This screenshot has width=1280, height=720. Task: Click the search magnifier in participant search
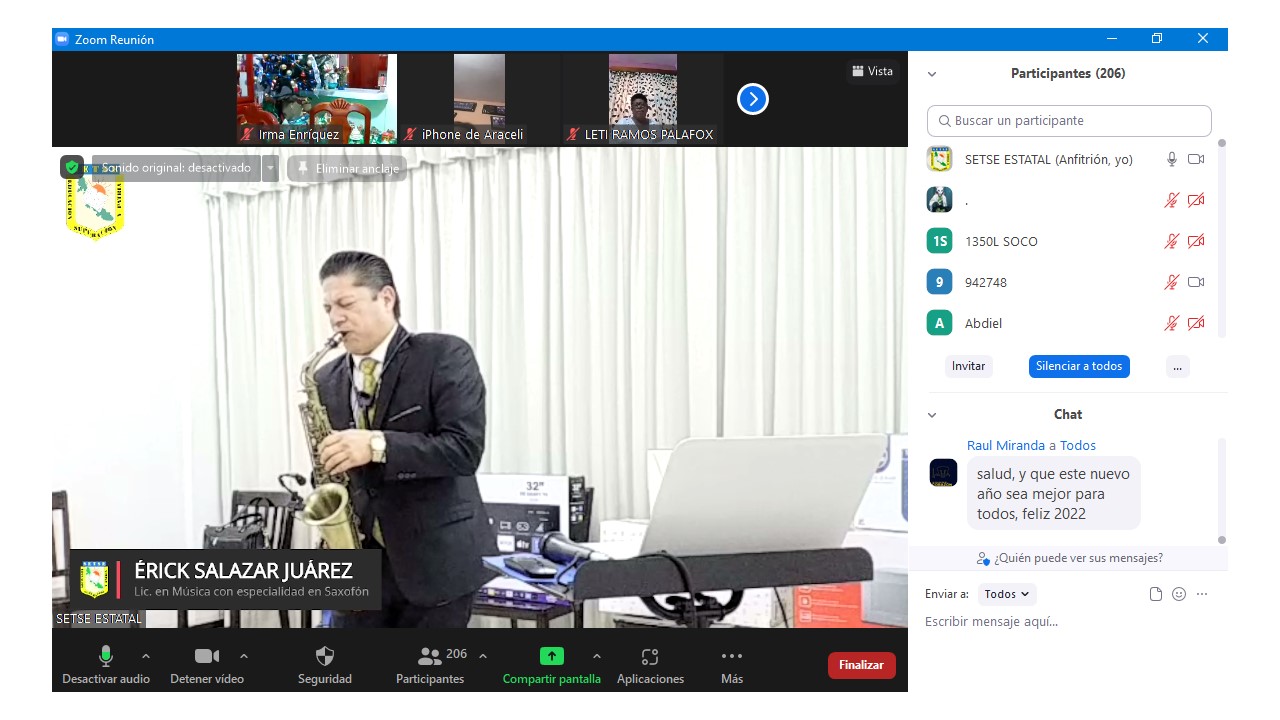pos(944,121)
